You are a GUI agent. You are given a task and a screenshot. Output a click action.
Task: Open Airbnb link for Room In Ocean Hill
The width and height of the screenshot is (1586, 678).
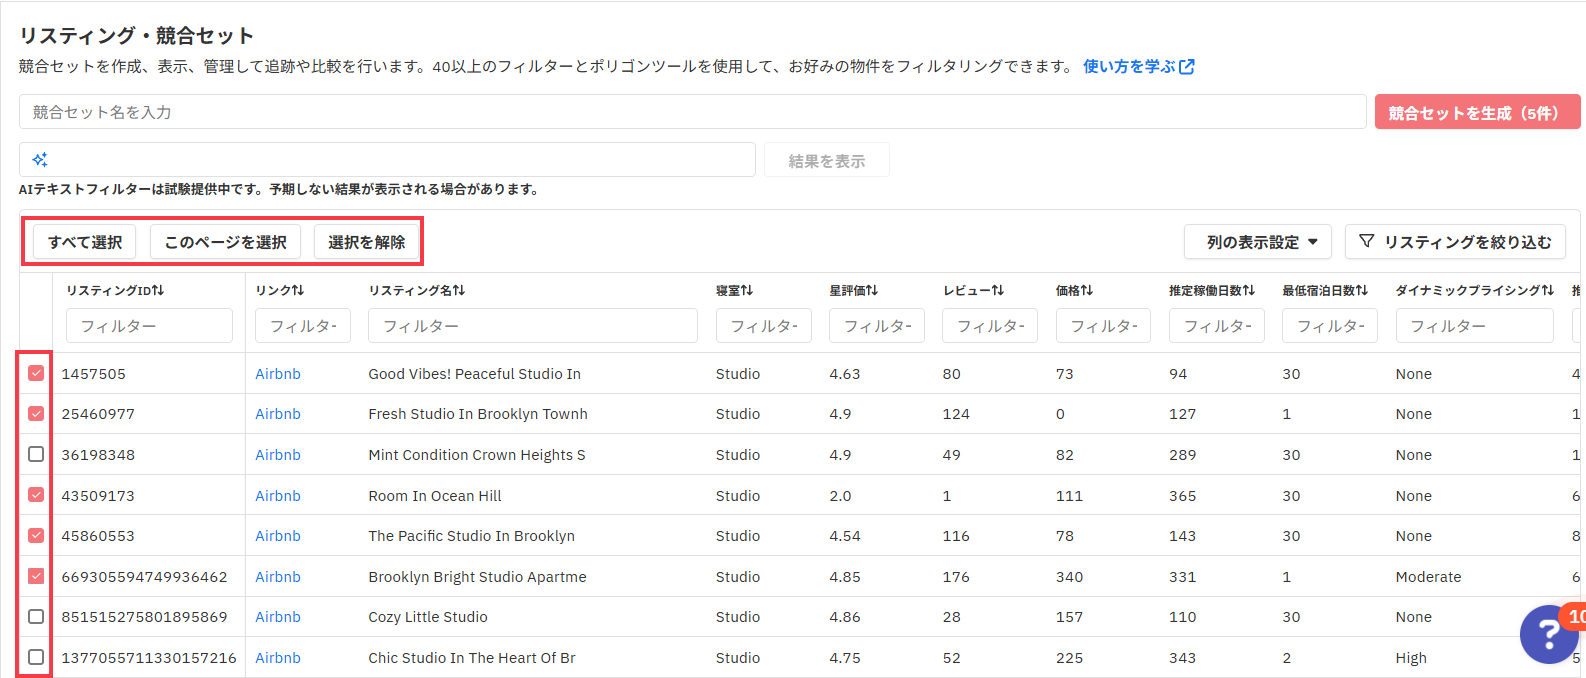(278, 495)
